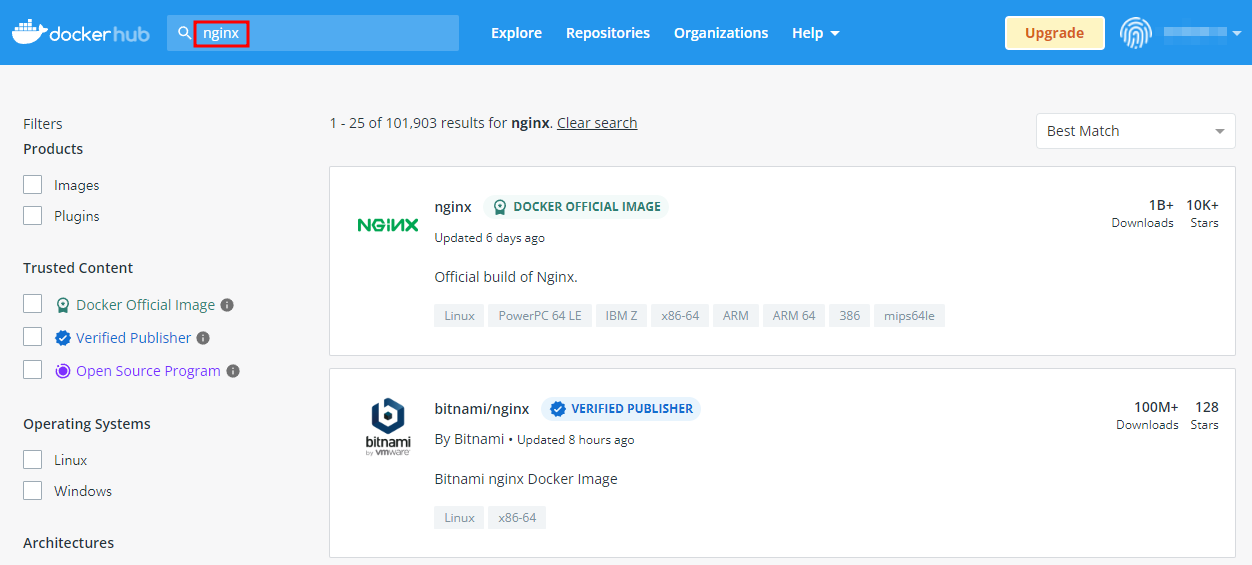Open the Best Match sort dropdown
This screenshot has height=565, width=1252.
point(1136,131)
